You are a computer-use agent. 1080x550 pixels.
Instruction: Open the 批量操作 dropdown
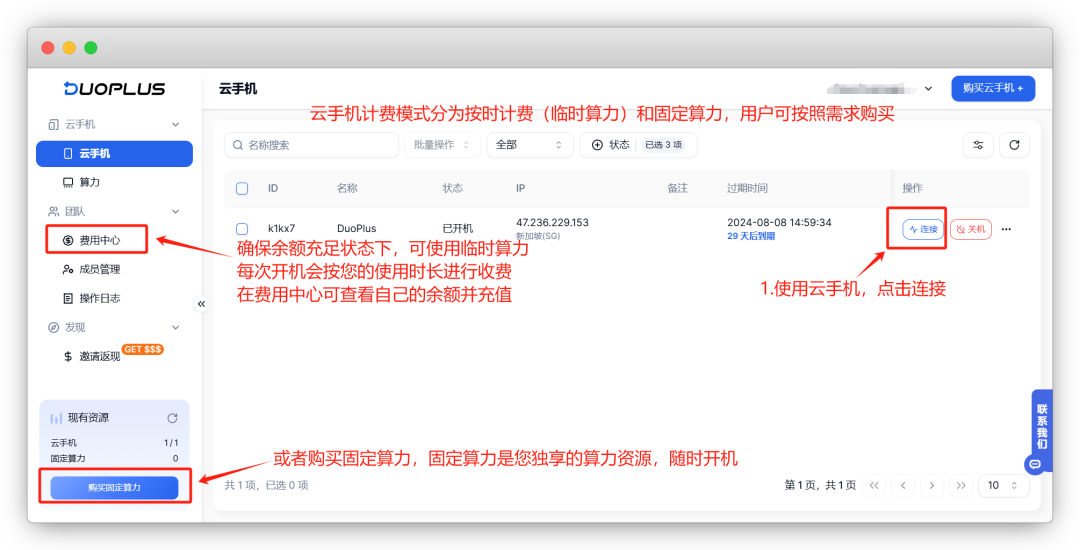442,145
